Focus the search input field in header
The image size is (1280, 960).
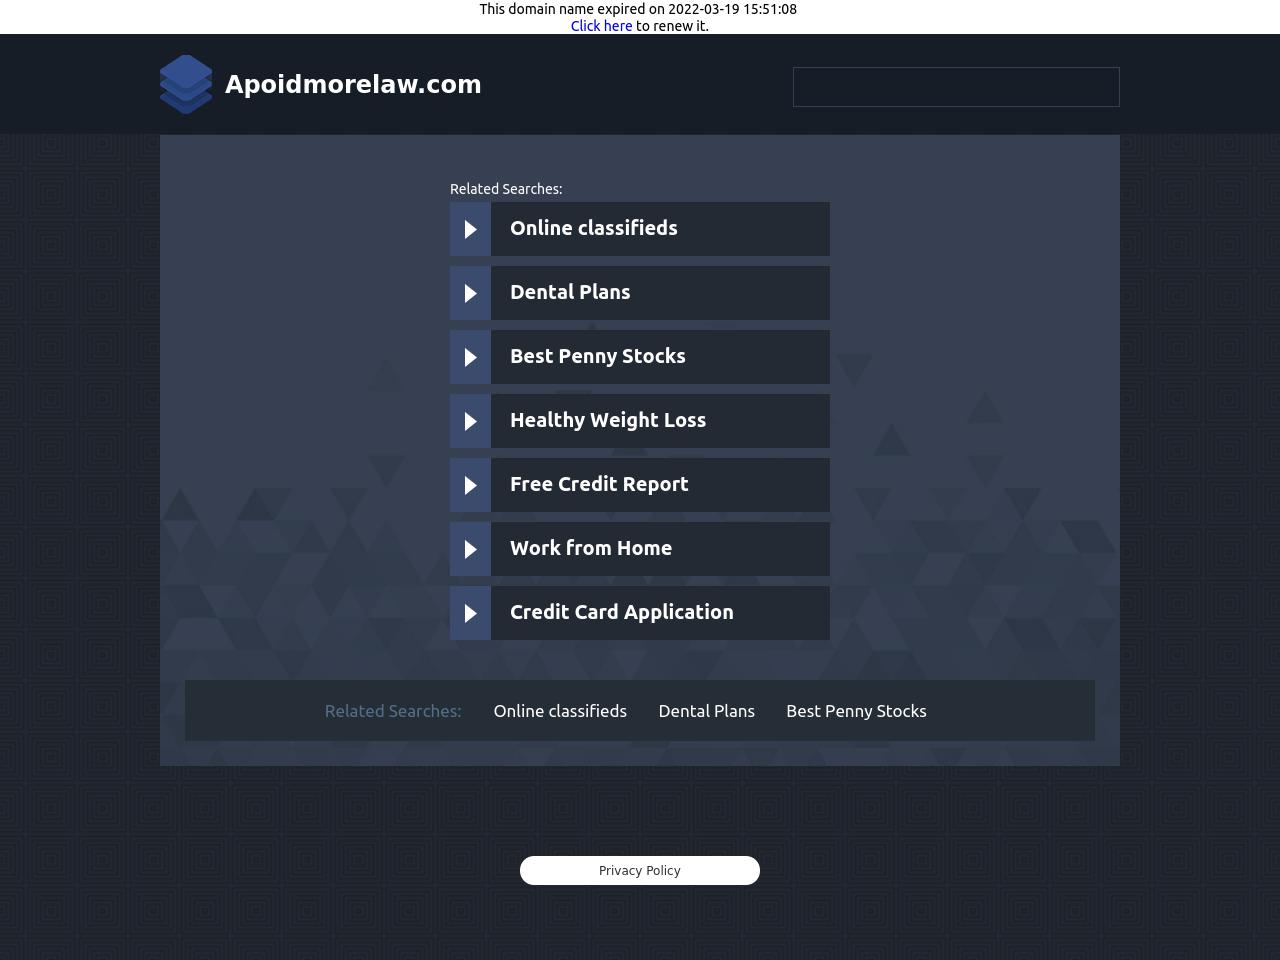tap(955, 87)
